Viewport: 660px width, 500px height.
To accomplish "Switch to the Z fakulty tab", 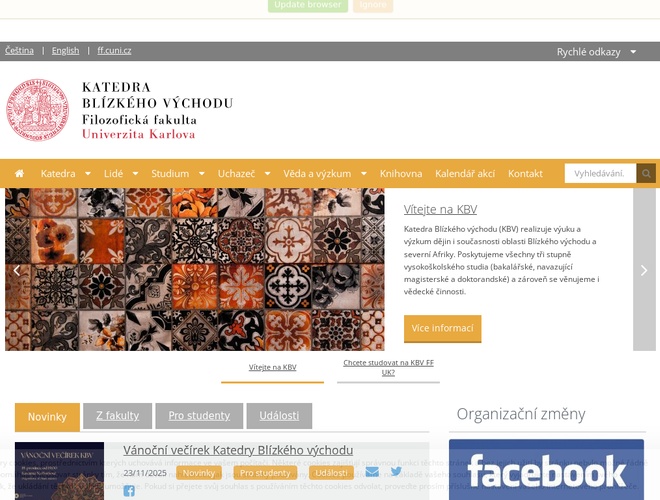I will pyautogui.click(x=117, y=416).
